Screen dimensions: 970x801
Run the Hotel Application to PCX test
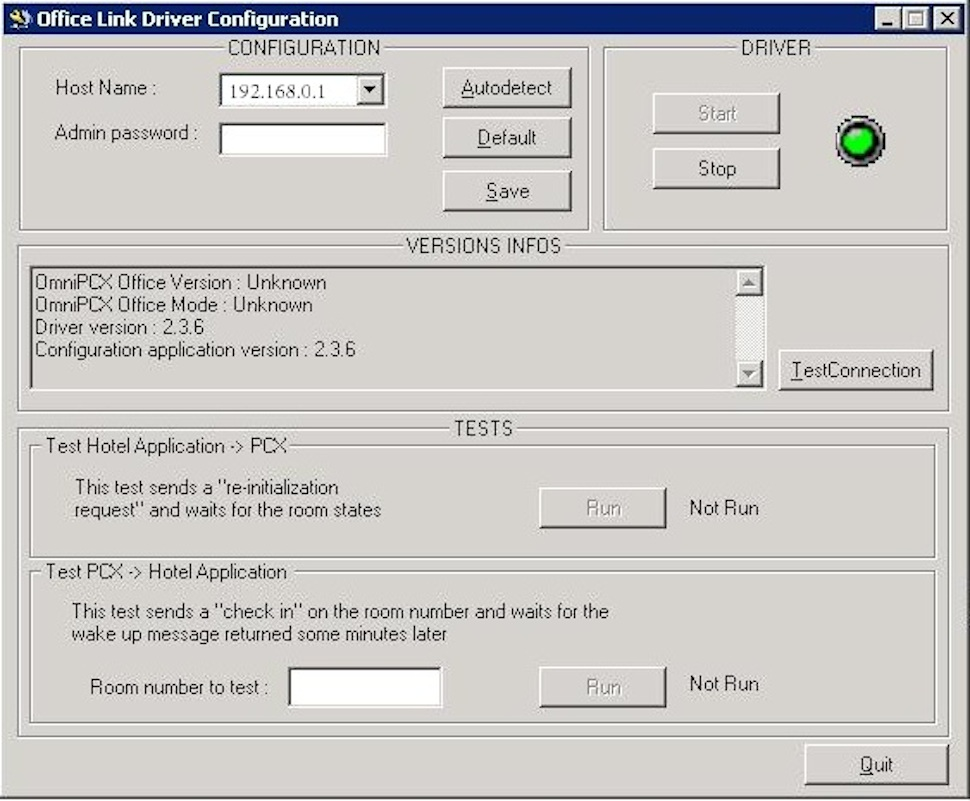(603, 508)
